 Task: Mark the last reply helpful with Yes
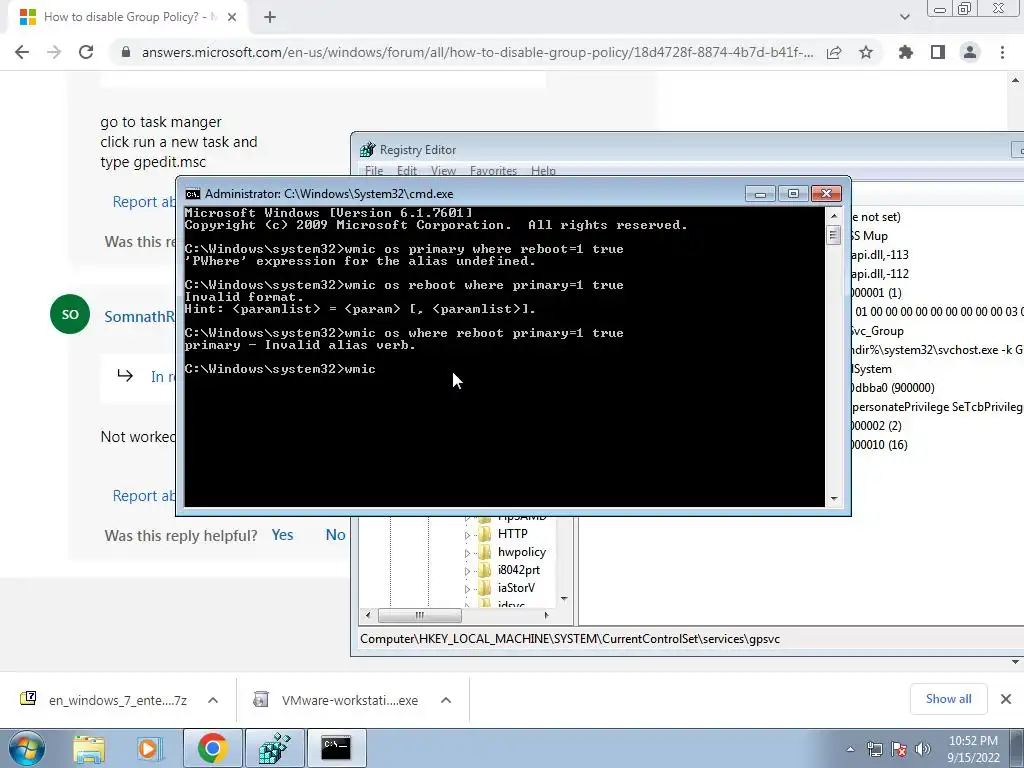click(x=282, y=535)
